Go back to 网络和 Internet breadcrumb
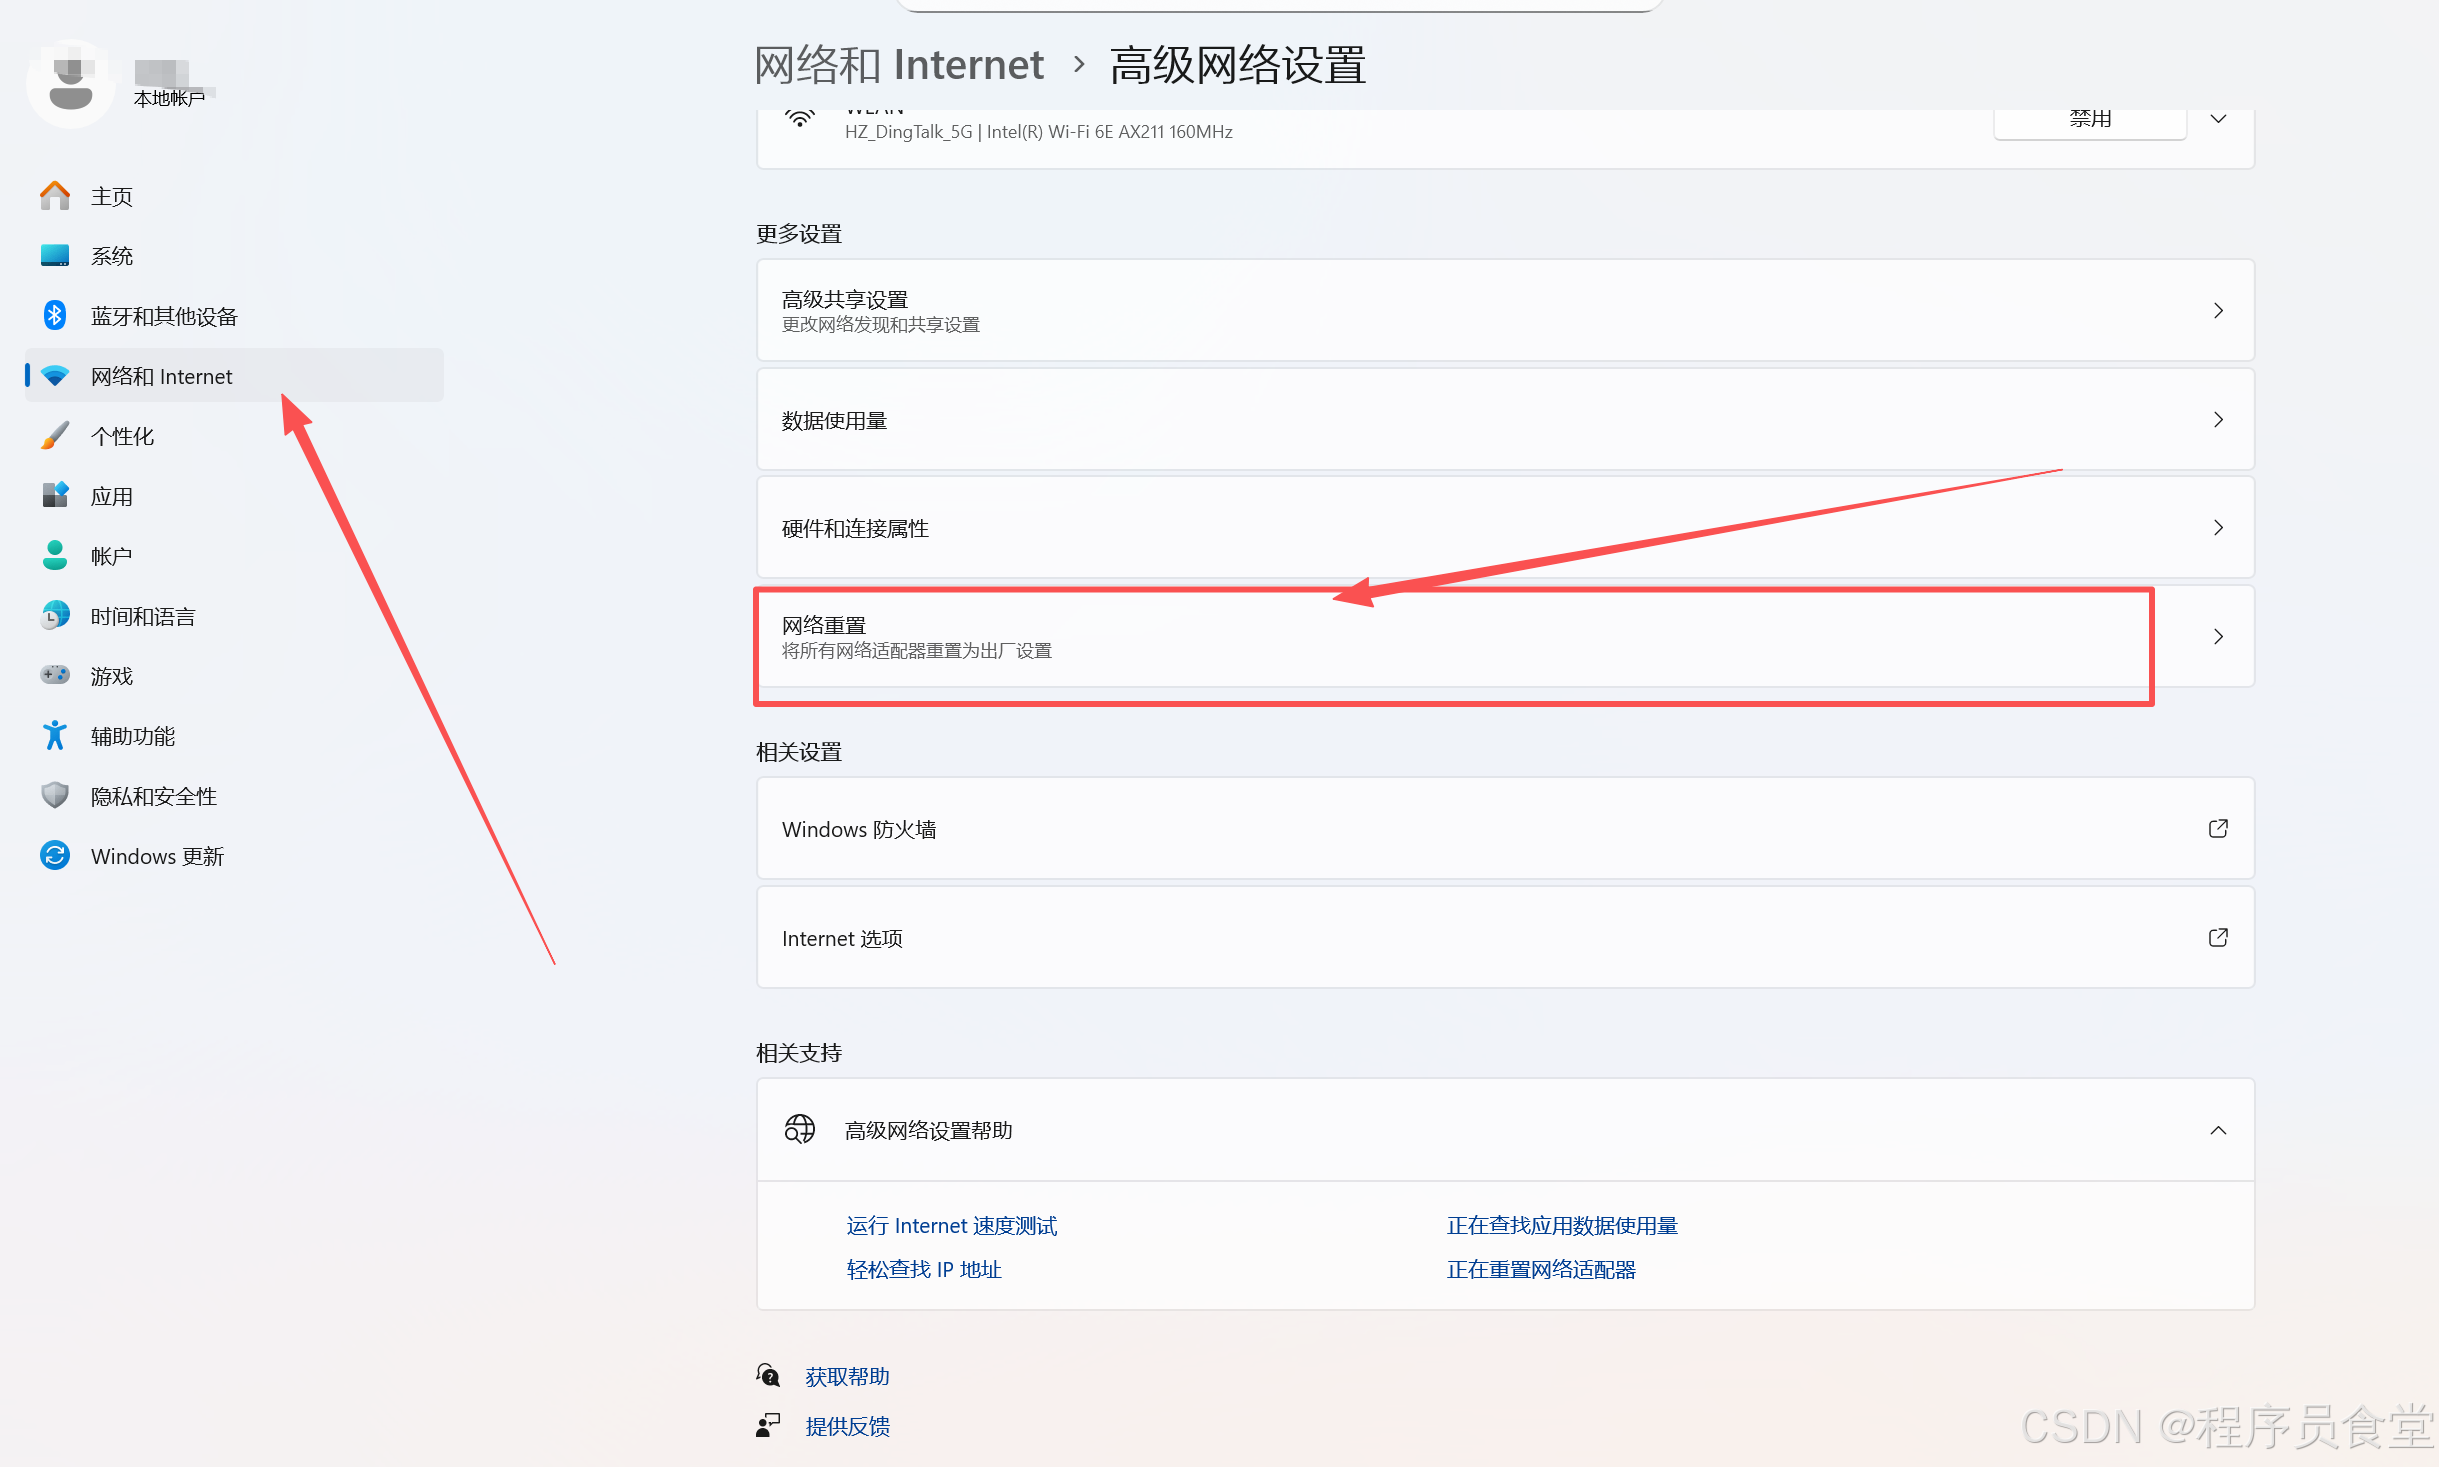 (x=898, y=66)
